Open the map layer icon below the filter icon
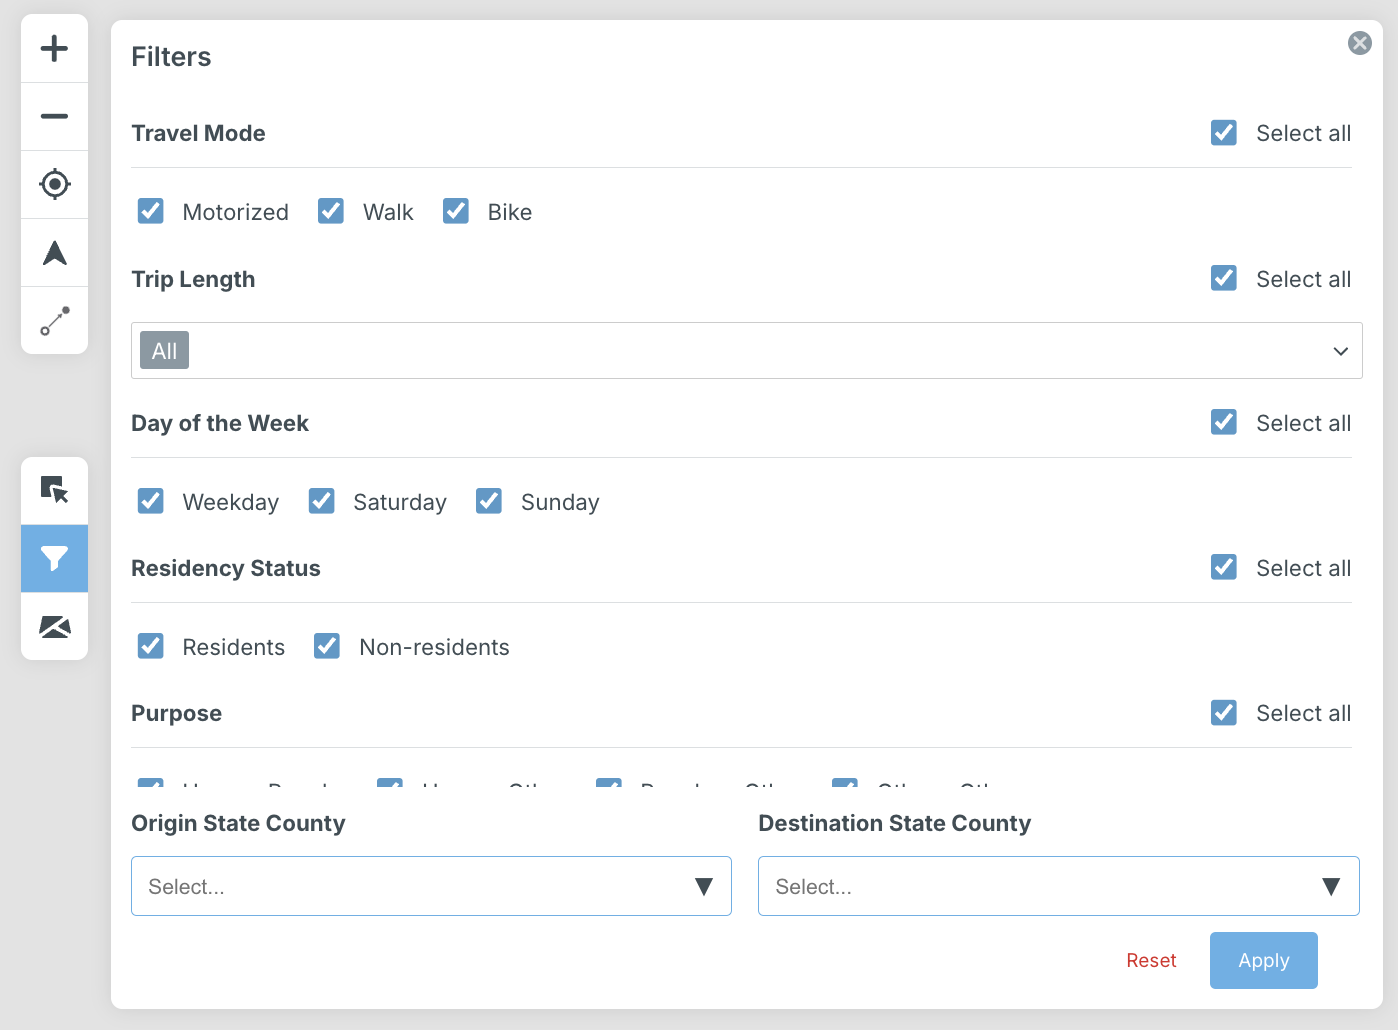Viewport: 1398px width, 1030px height. coord(54,627)
